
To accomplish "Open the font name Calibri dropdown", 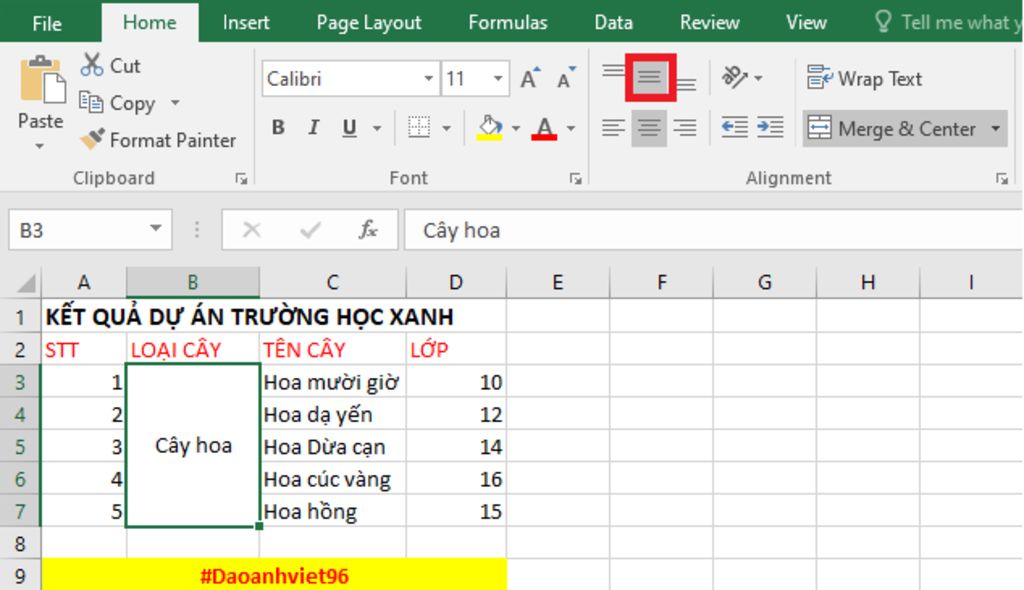I will pos(428,78).
